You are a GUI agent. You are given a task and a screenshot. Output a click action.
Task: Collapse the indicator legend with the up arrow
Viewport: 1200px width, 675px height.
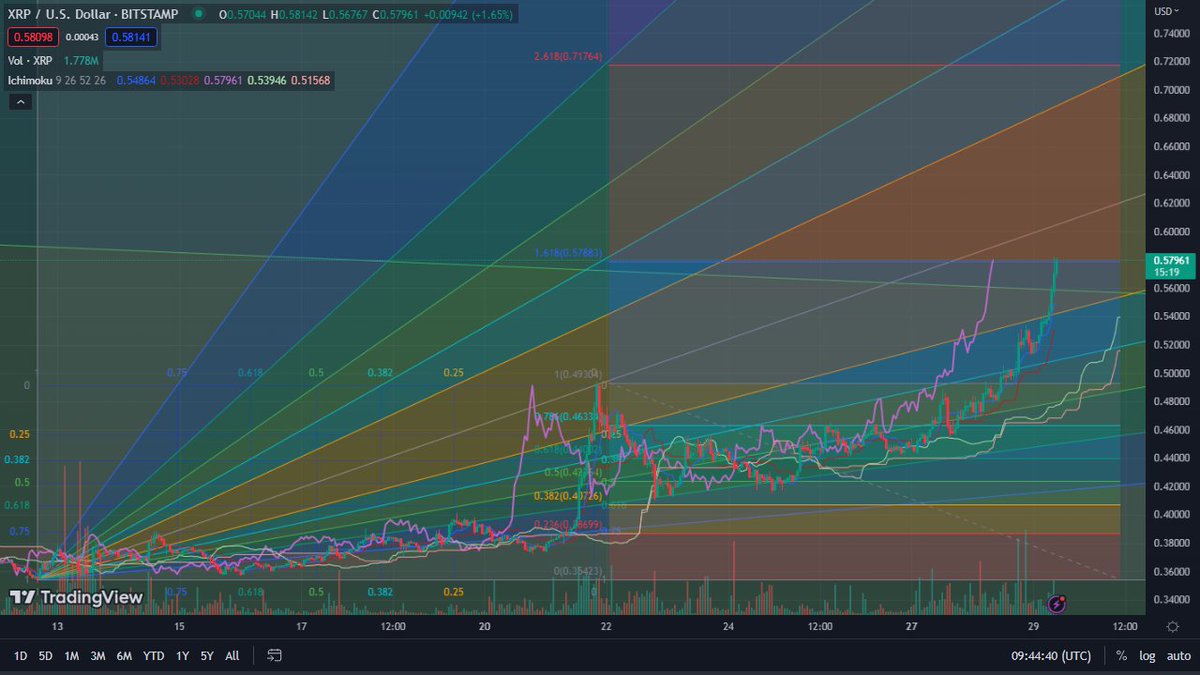19,101
